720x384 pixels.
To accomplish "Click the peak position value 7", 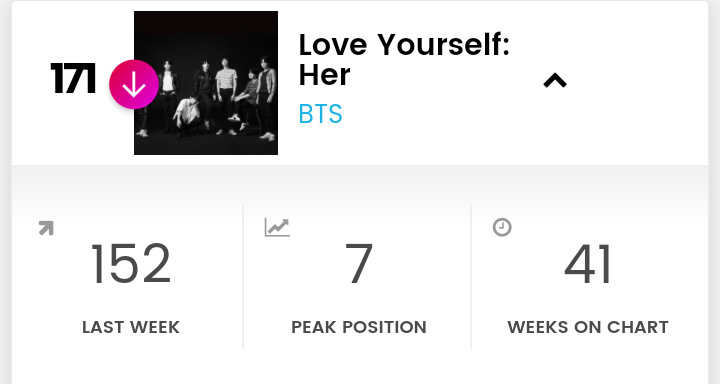I will pyautogui.click(x=359, y=264).
